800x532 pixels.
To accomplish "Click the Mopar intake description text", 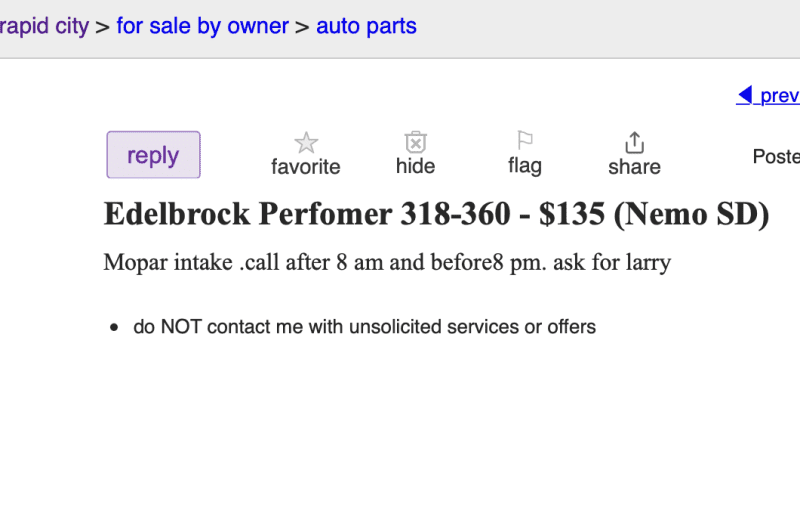I will click(x=387, y=264).
